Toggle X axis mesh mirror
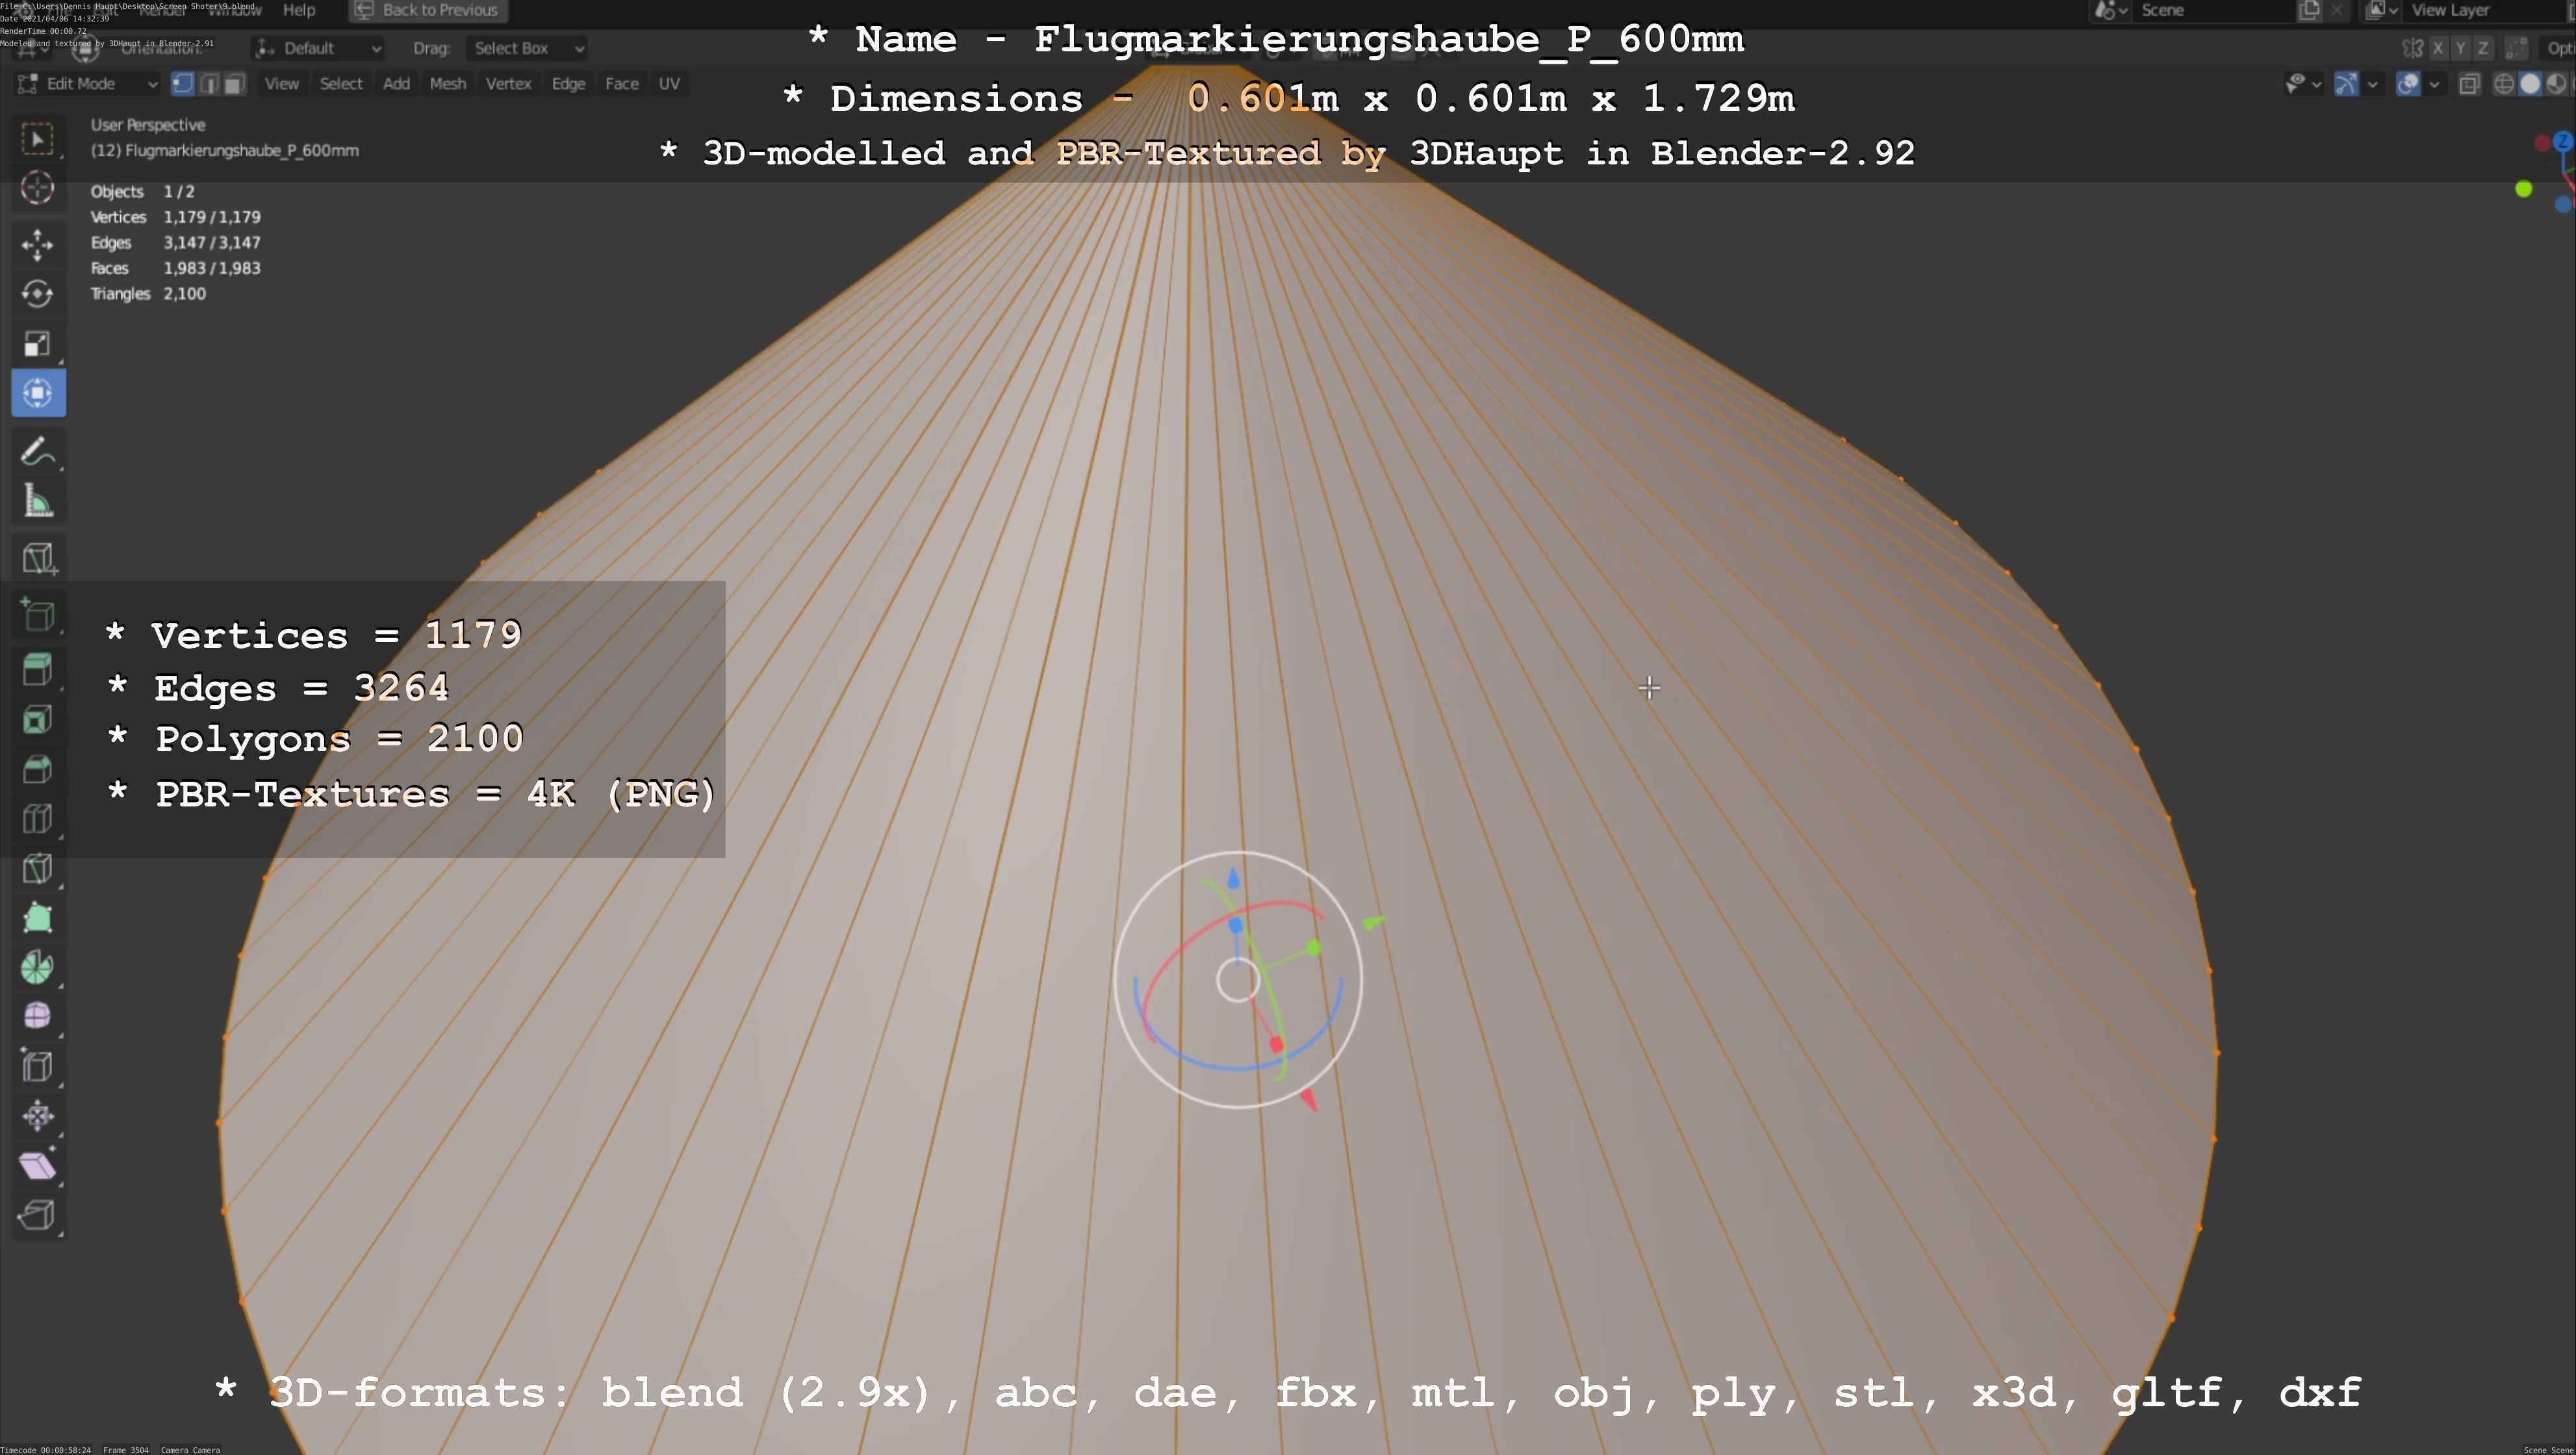 tap(2438, 48)
